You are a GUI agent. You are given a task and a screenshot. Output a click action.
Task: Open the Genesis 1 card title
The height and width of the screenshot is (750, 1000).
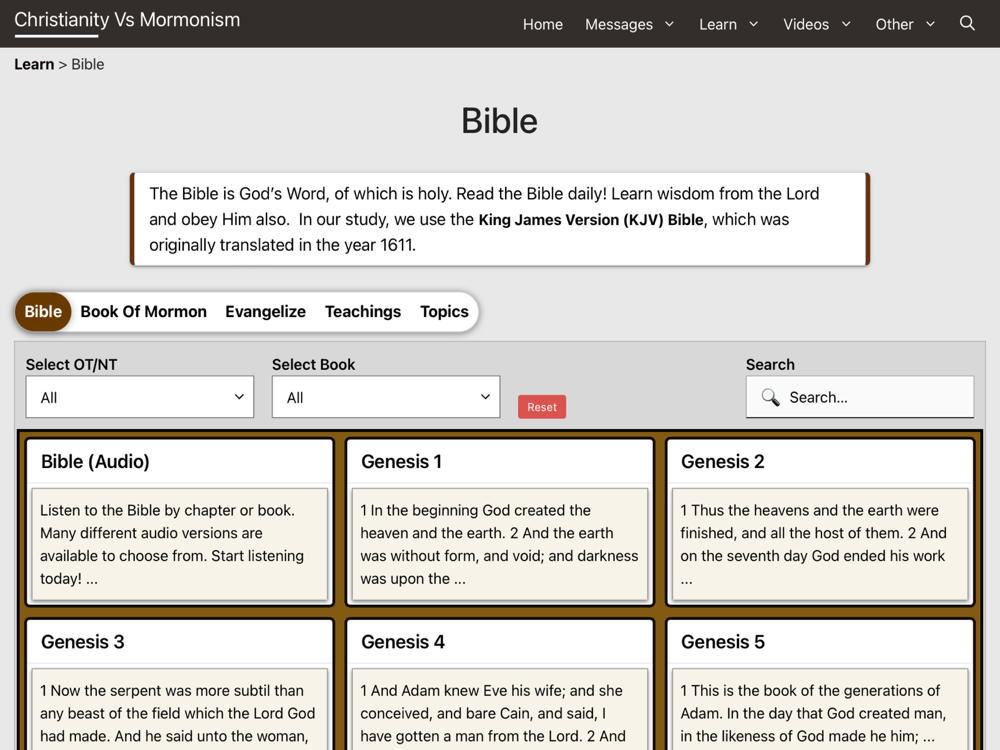(x=401, y=461)
